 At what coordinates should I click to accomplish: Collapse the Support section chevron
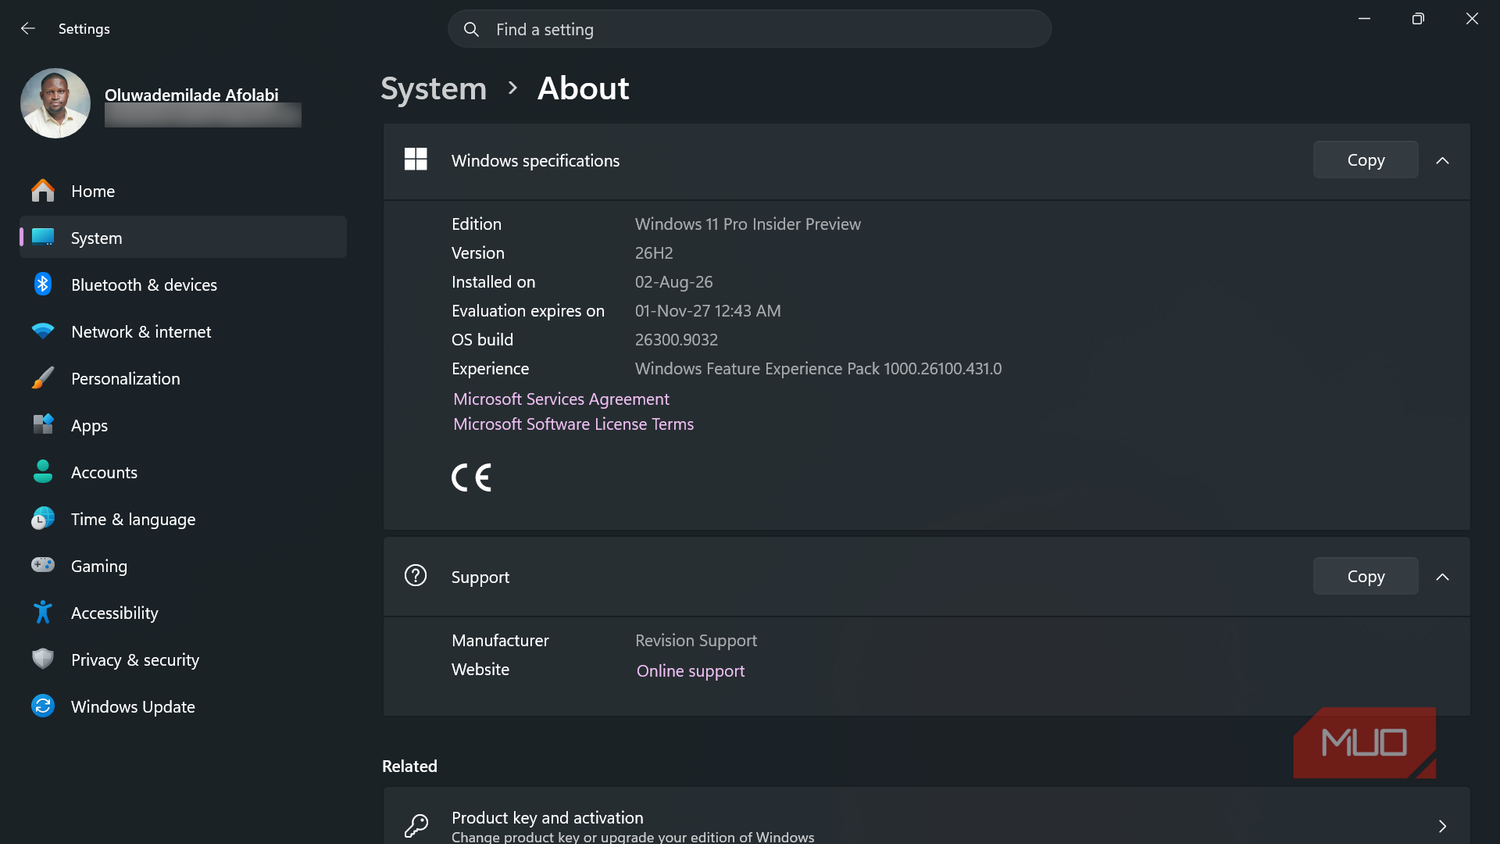click(1442, 577)
